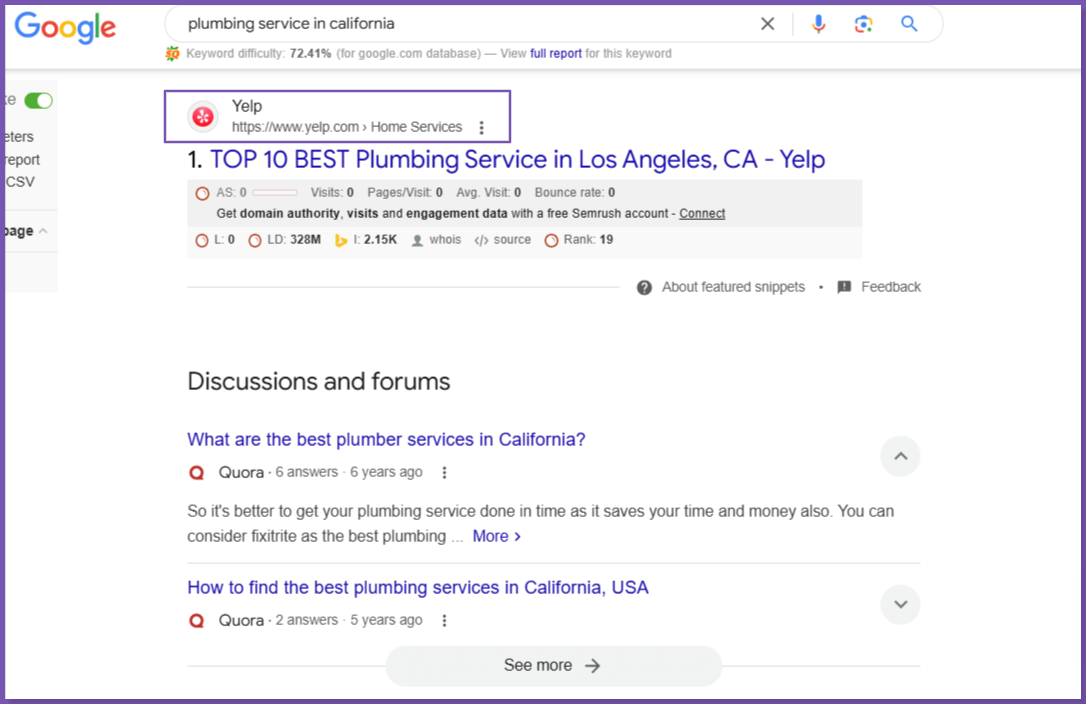Collapse the first Quora discussion with the up chevron
This screenshot has width=1086, height=704.
click(x=900, y=456)
